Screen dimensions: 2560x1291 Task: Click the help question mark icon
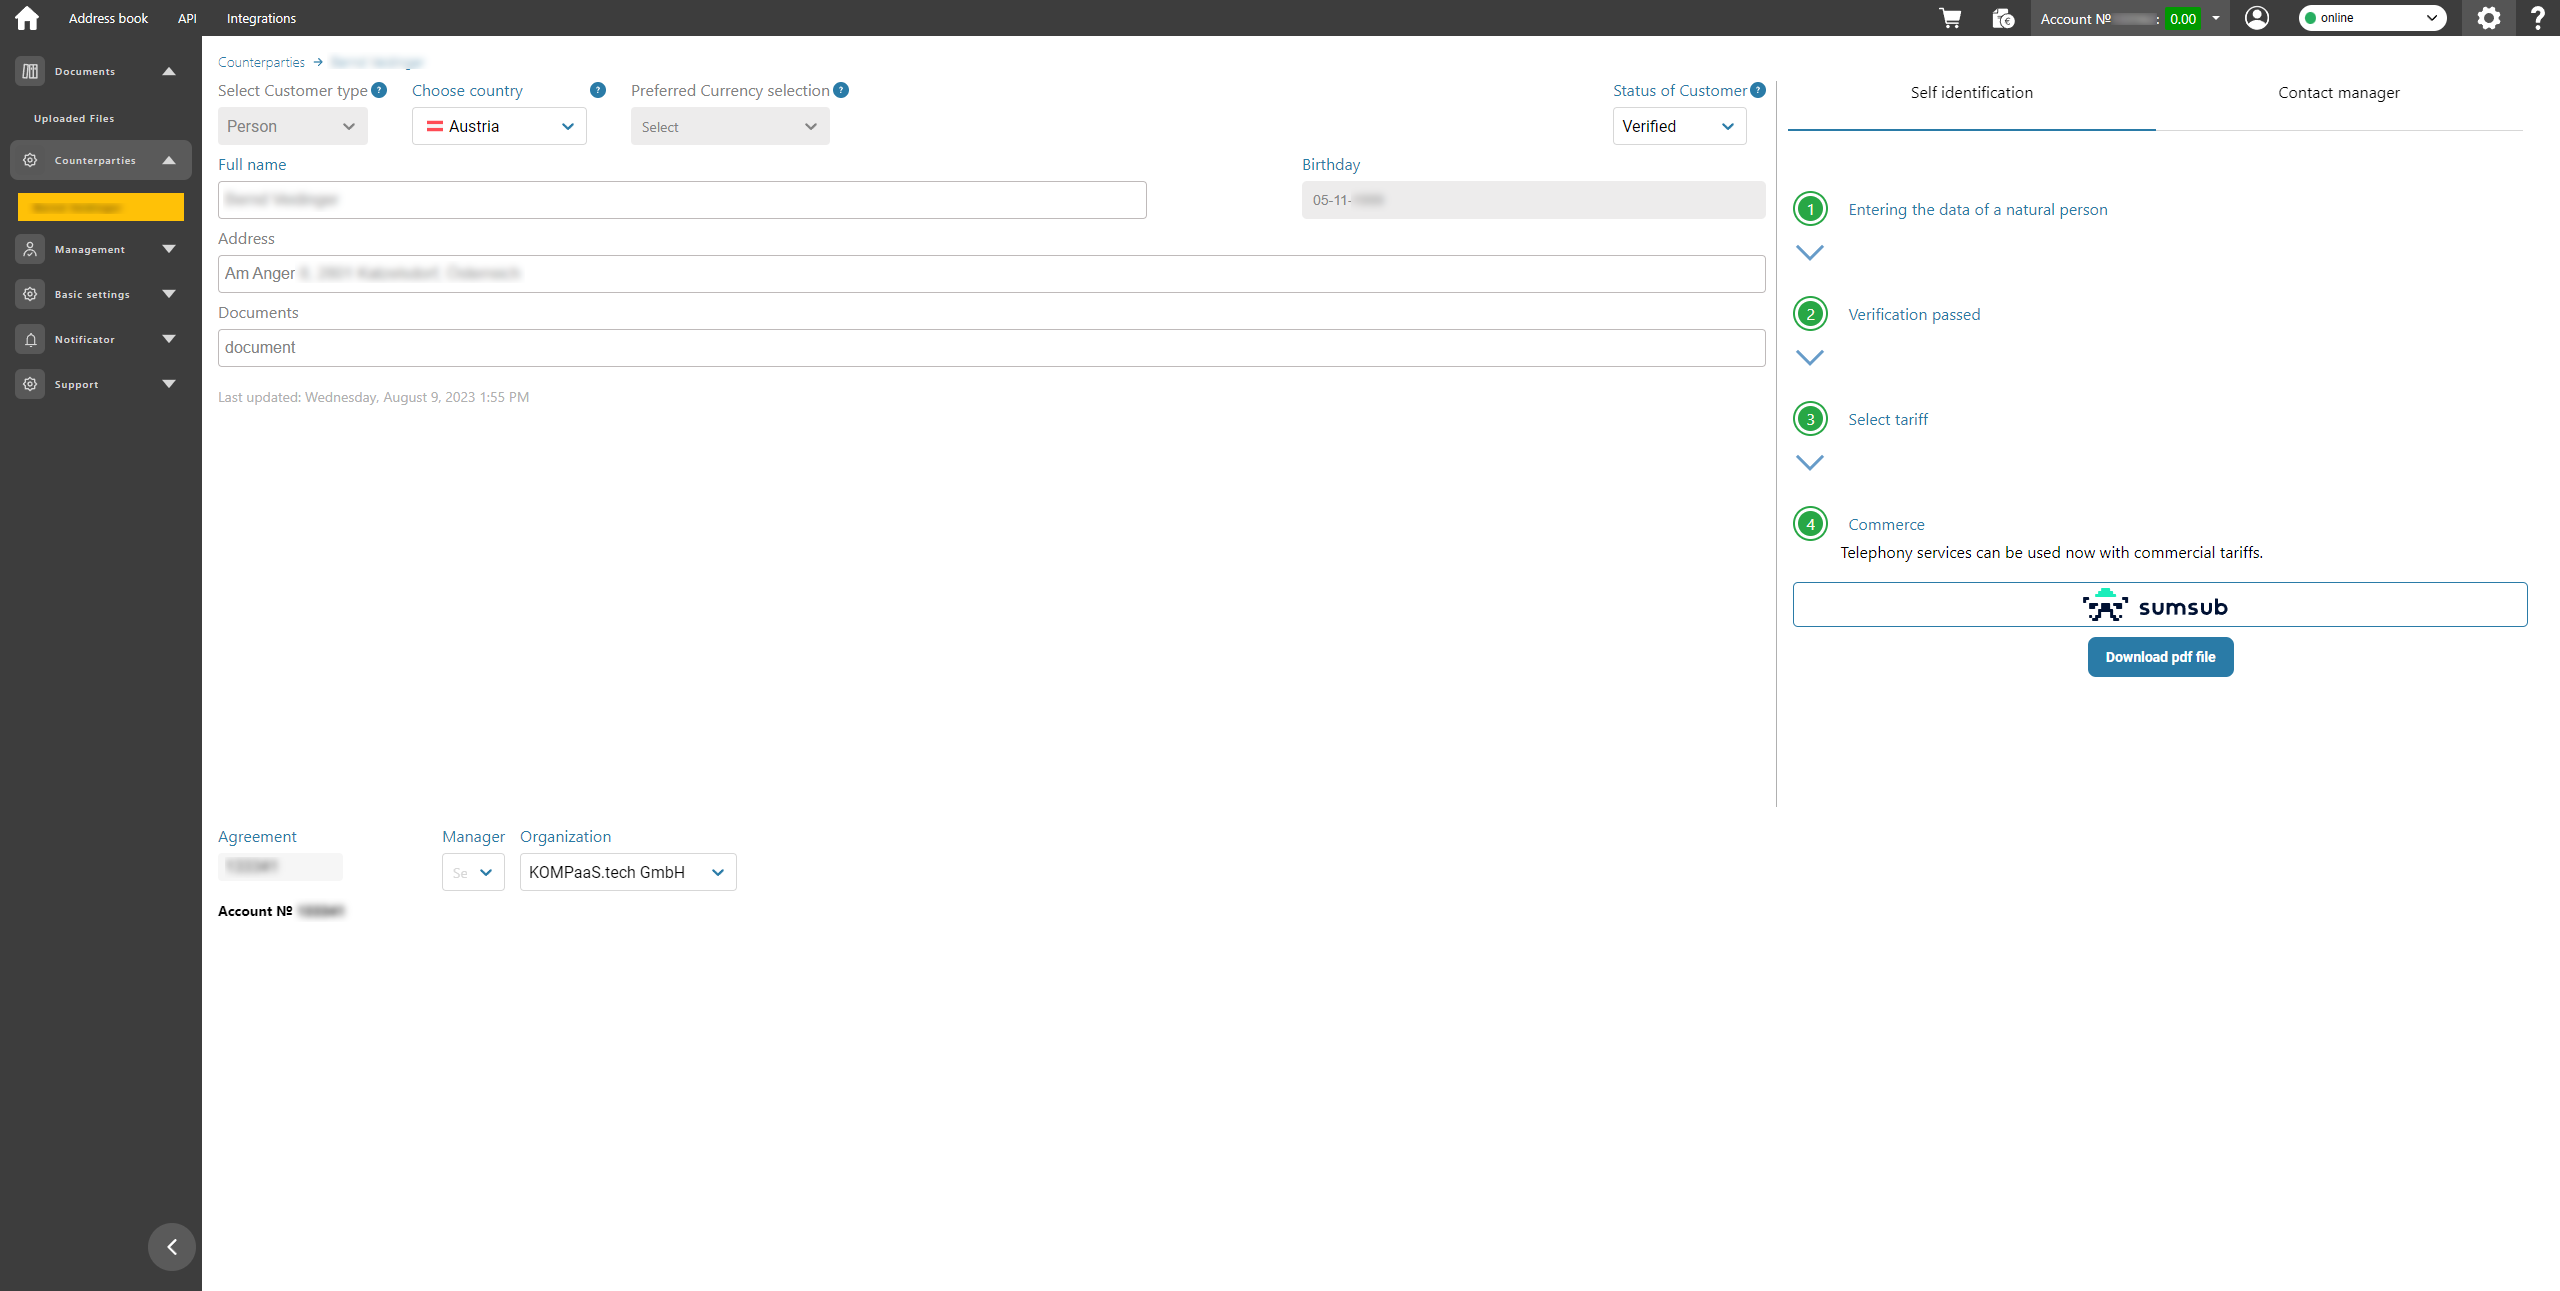pyautogui.click(x=2537, y=18)
